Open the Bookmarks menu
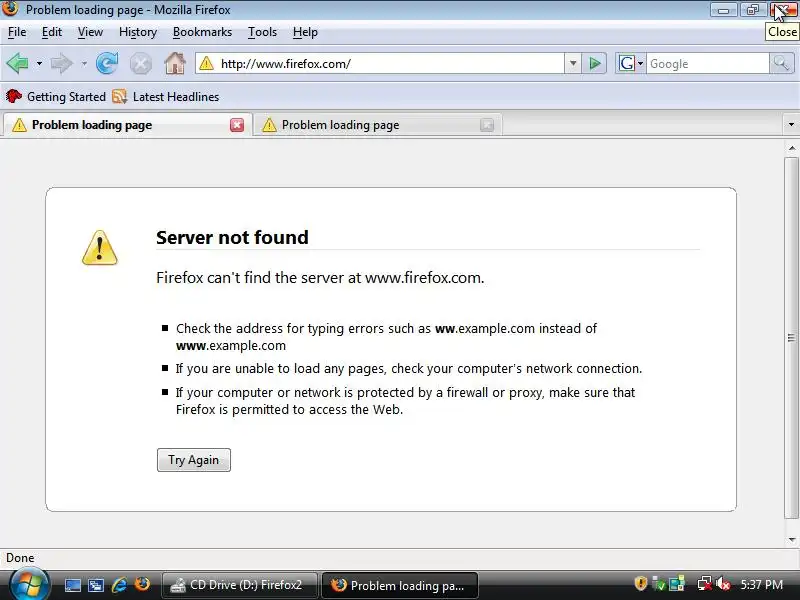The height and width of the screenshot is (600, 800). 202,32
